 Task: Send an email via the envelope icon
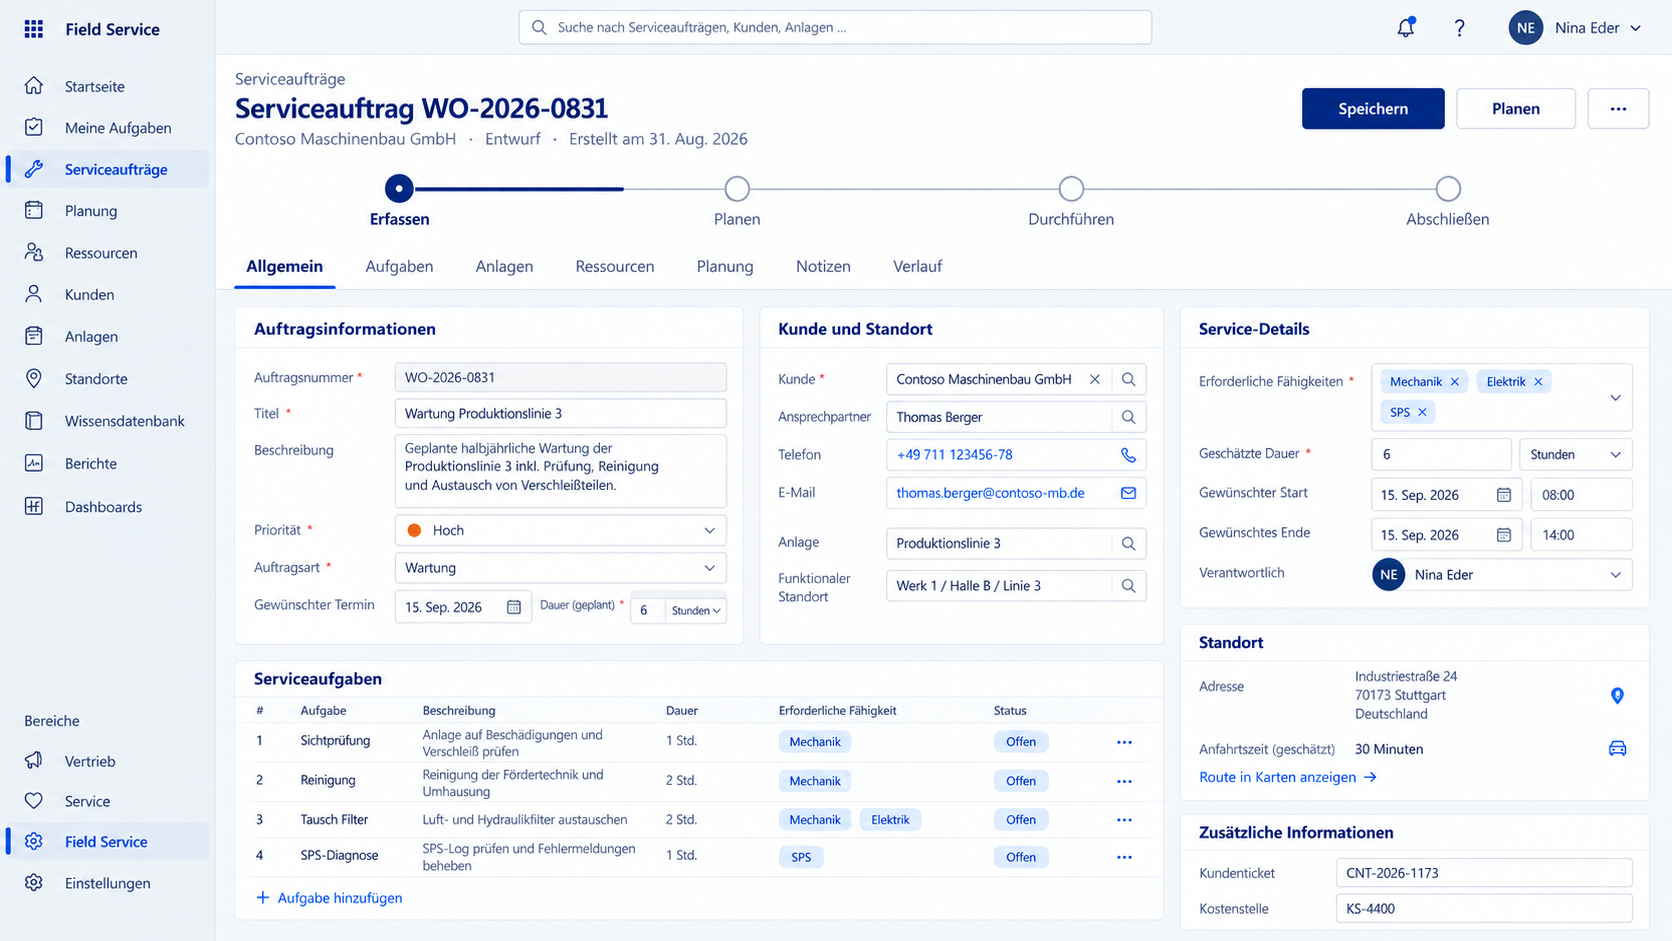click(1128, 493)
